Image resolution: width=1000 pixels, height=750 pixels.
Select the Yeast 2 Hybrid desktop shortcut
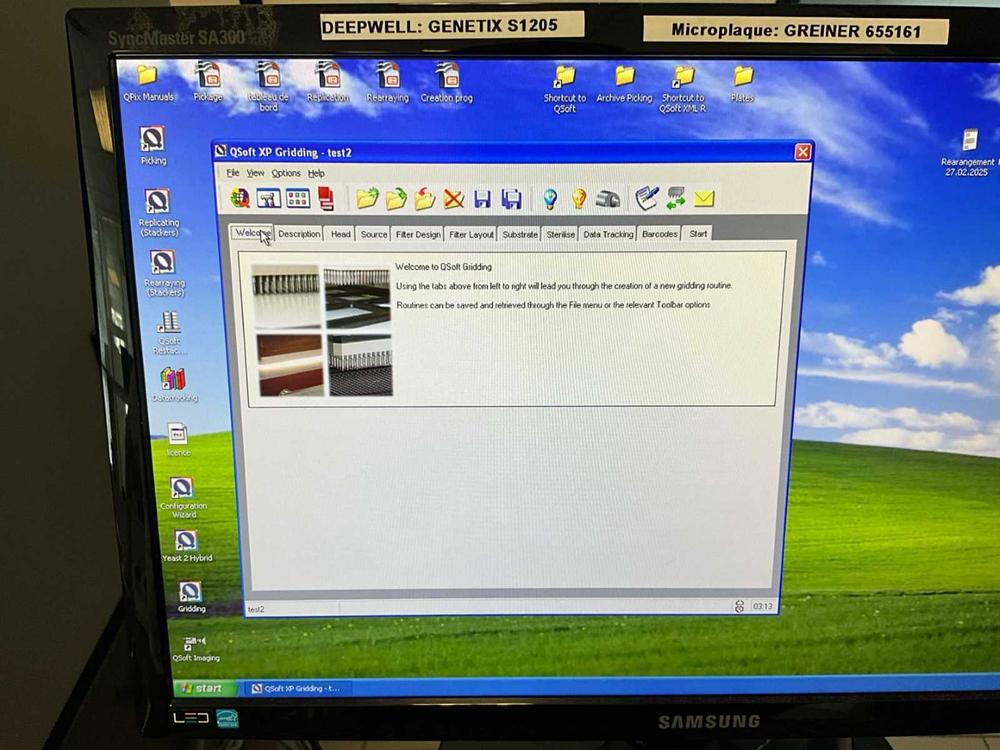186,547
